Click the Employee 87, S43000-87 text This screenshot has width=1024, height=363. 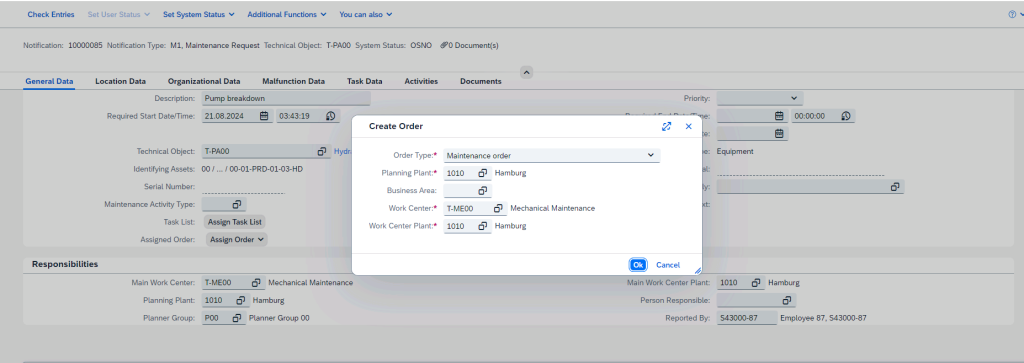click(x=824, y=318)
